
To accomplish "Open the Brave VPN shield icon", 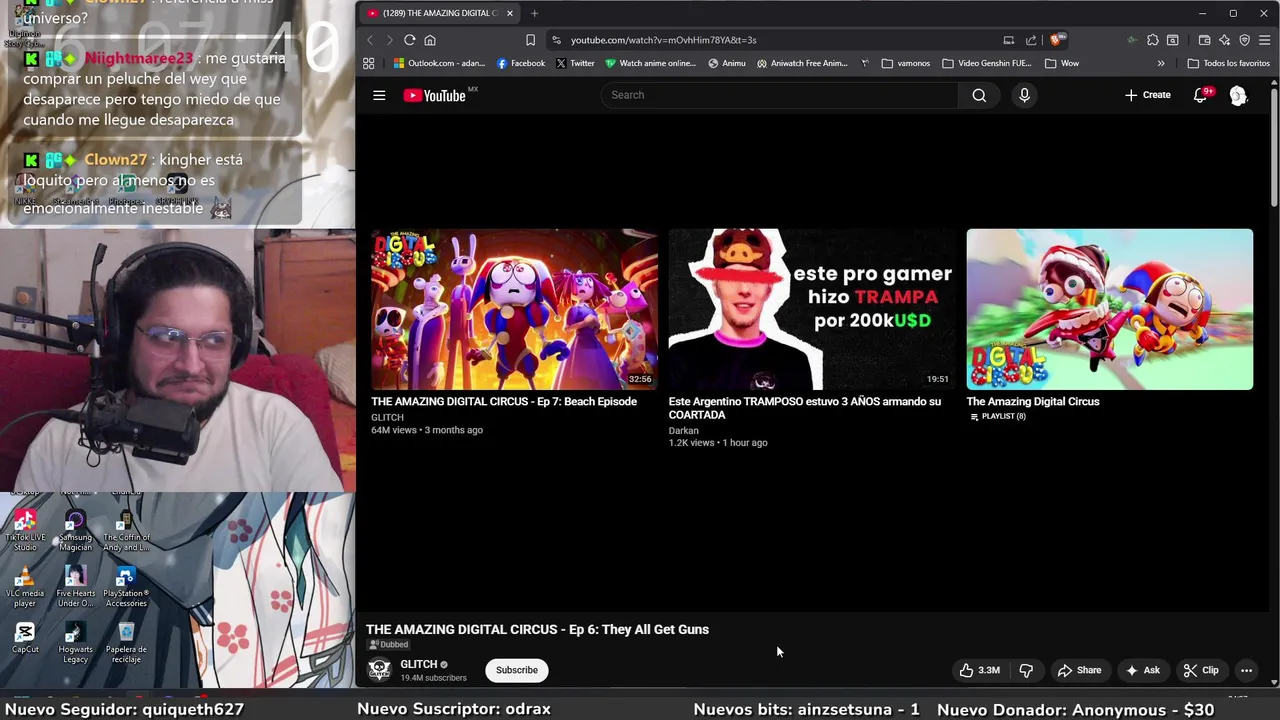I will [1244, 40].
